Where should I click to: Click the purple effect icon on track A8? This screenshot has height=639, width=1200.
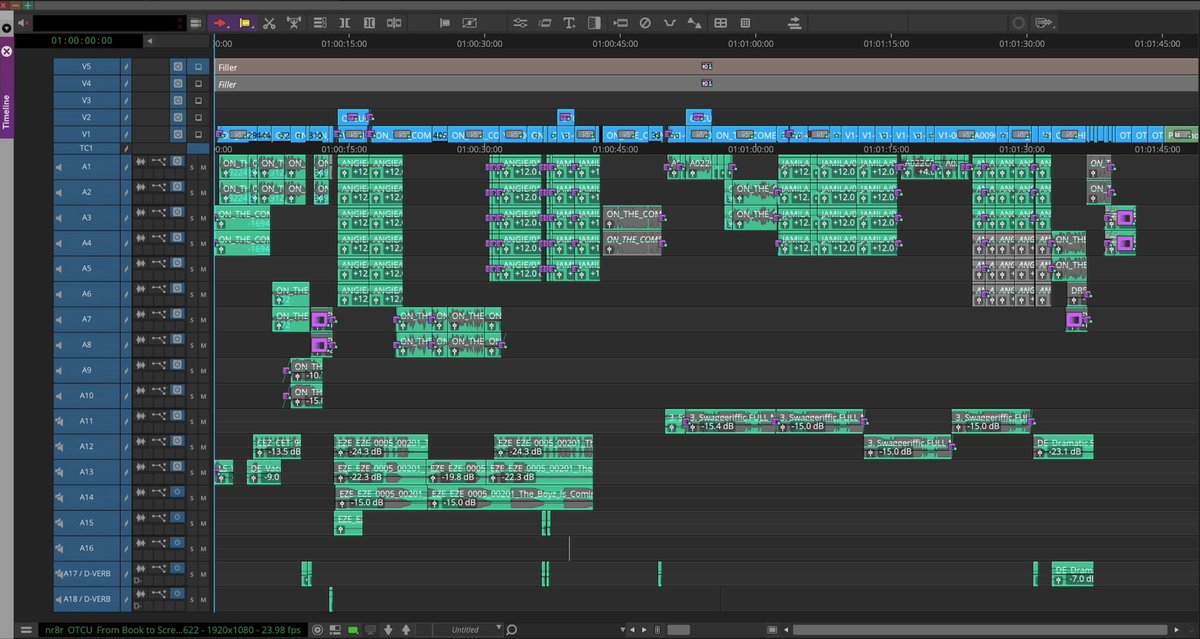pos(321,346)
